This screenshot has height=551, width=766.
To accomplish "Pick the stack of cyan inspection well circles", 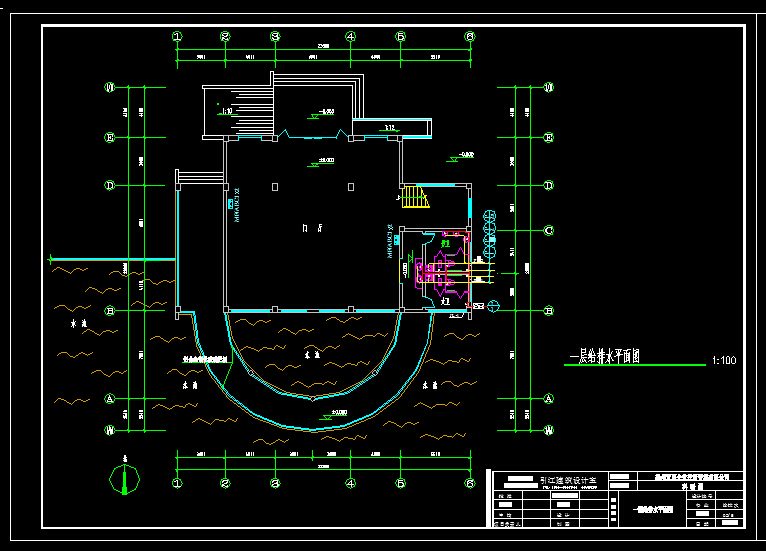I will click(x=489, y=234).
